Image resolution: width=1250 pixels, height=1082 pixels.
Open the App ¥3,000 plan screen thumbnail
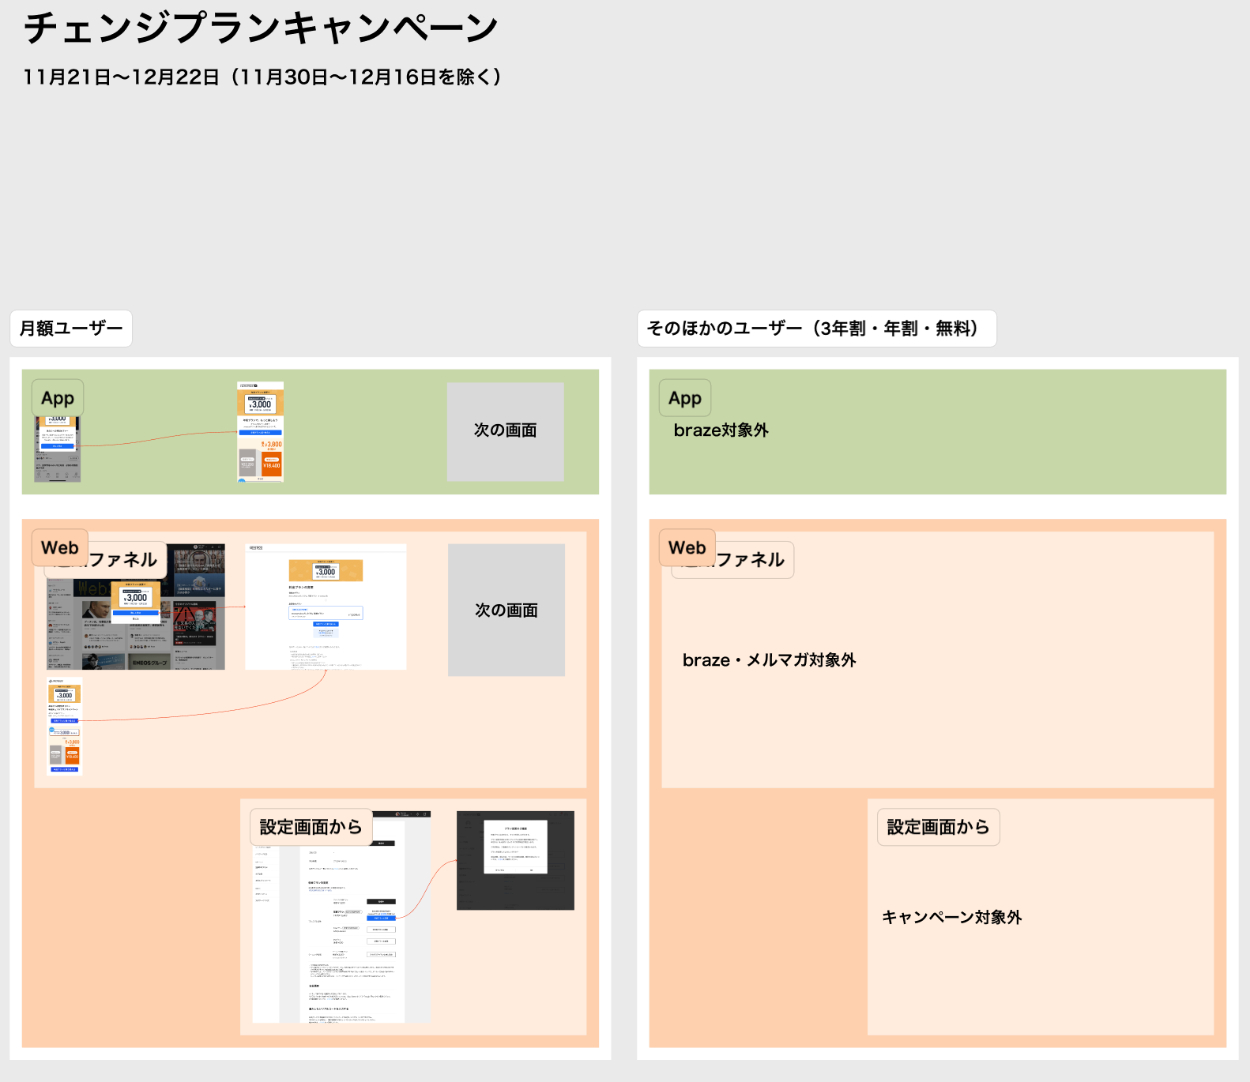point(260,432)
